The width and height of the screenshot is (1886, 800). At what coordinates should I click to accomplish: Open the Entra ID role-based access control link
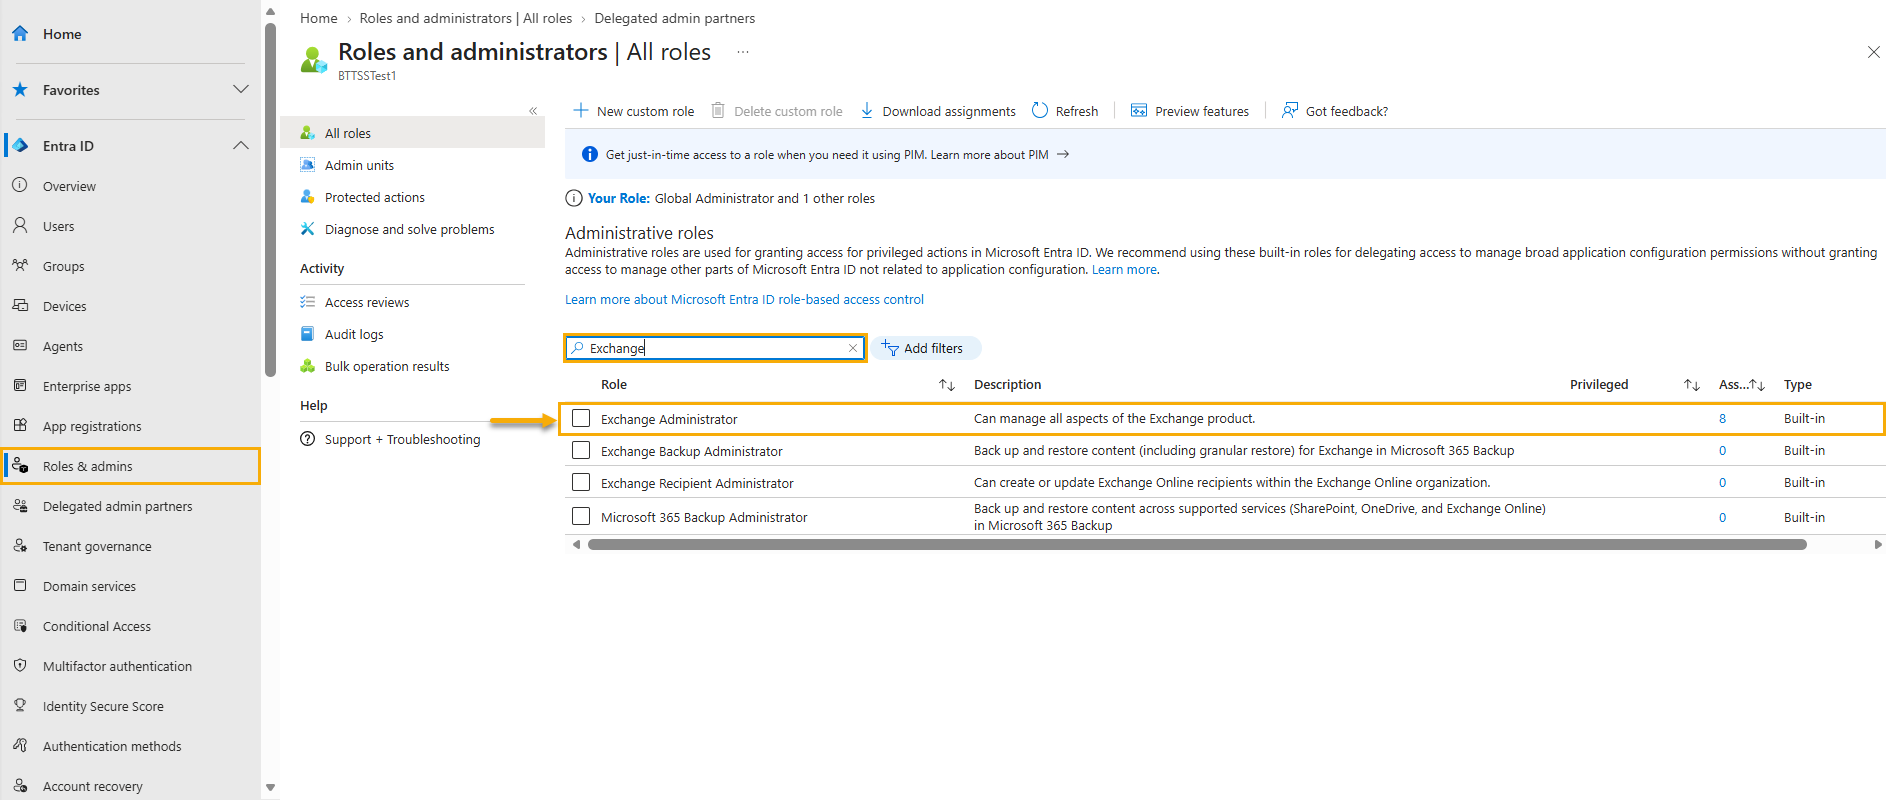(x=744, y=299)
